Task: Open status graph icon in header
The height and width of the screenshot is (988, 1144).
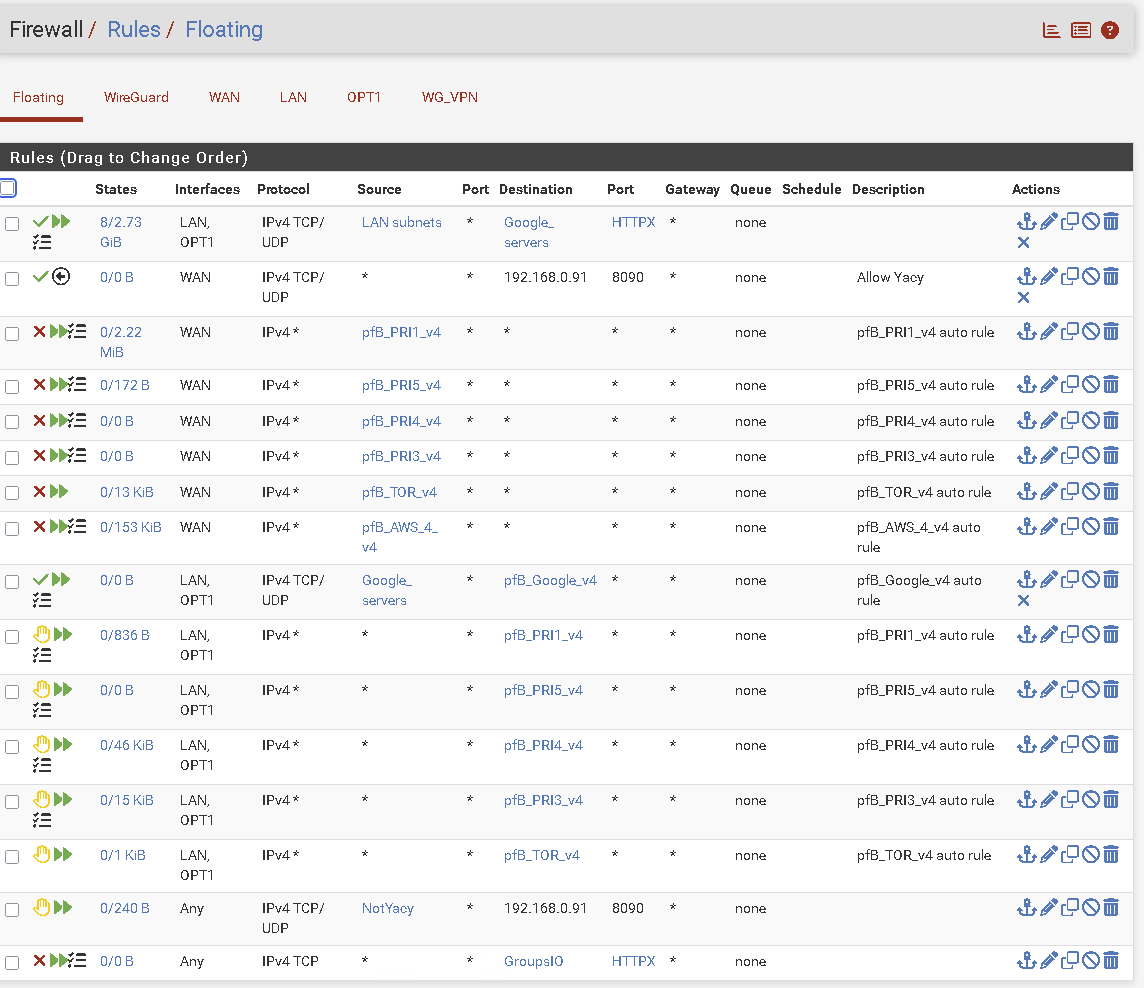Action: pos(1051,30)
